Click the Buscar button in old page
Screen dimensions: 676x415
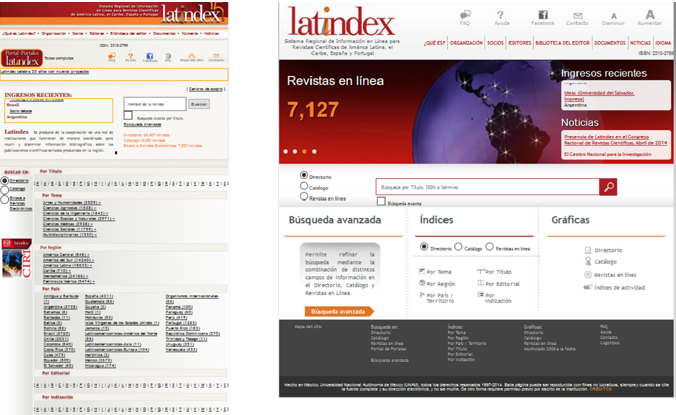(x=199, y=104)
